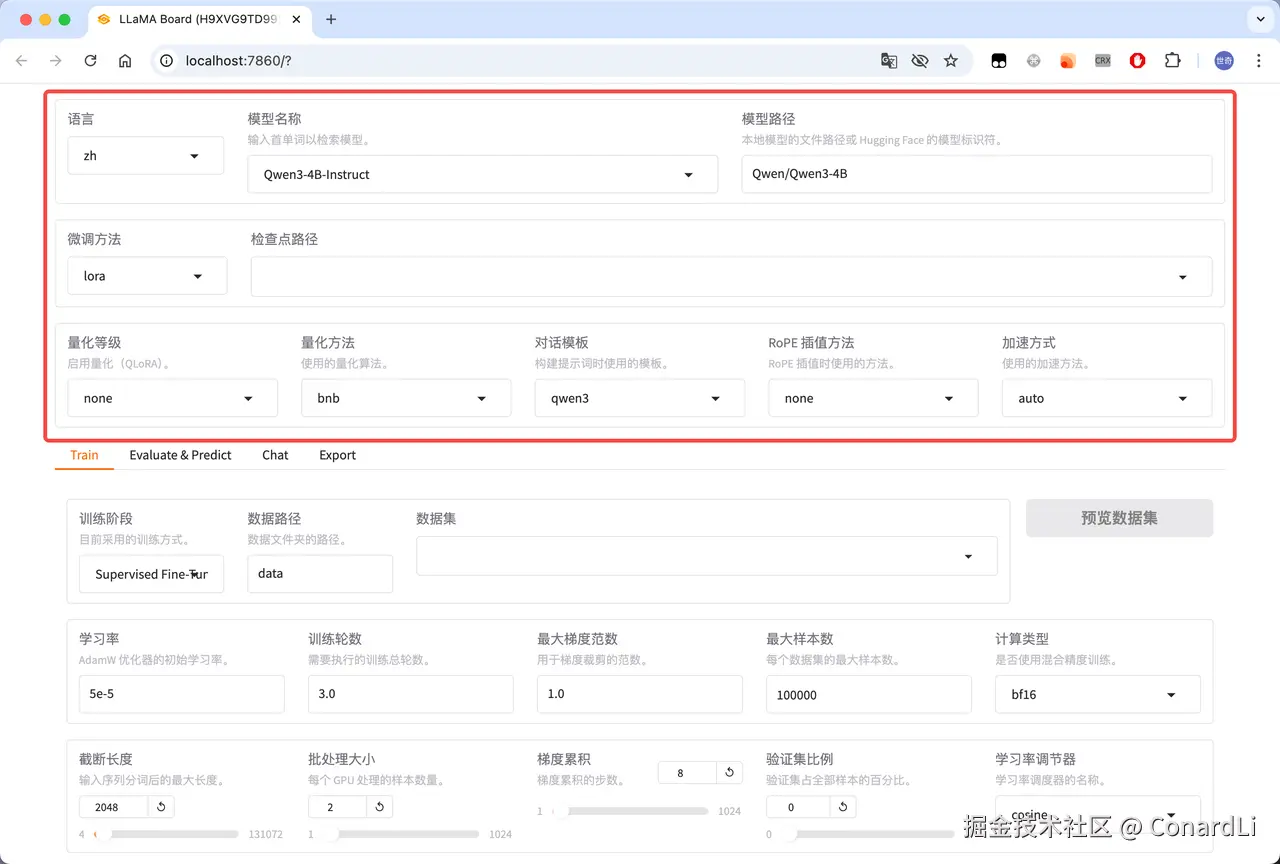Click the 数据路径 field containing data
Screen dimensions: 1280x864
tap(320, 574)
